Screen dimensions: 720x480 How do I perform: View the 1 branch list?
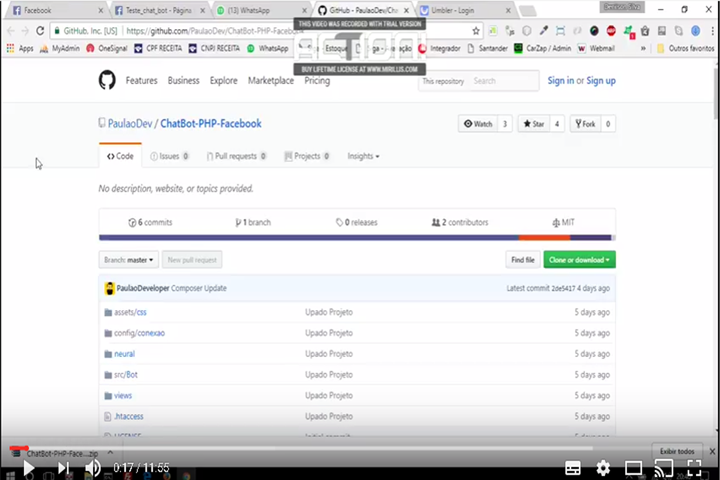point(253,222)
